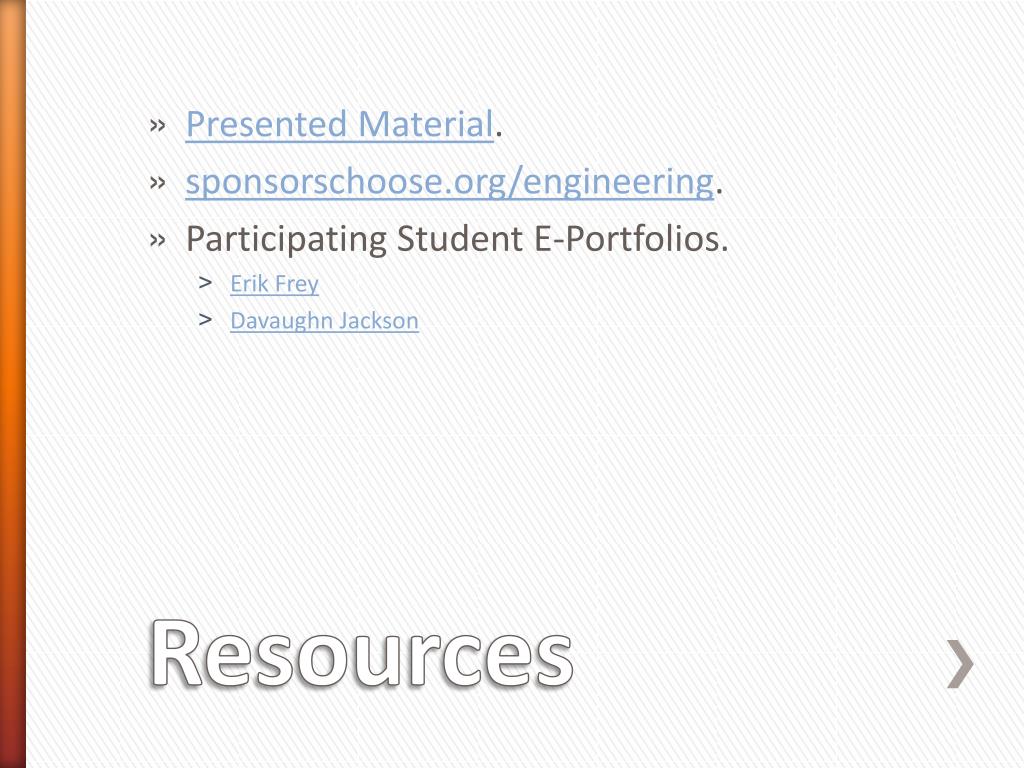Click the arrow bullet before Davaughn Jackson
Viewport: 1024px width, 768px height.
tap(206, 320)
